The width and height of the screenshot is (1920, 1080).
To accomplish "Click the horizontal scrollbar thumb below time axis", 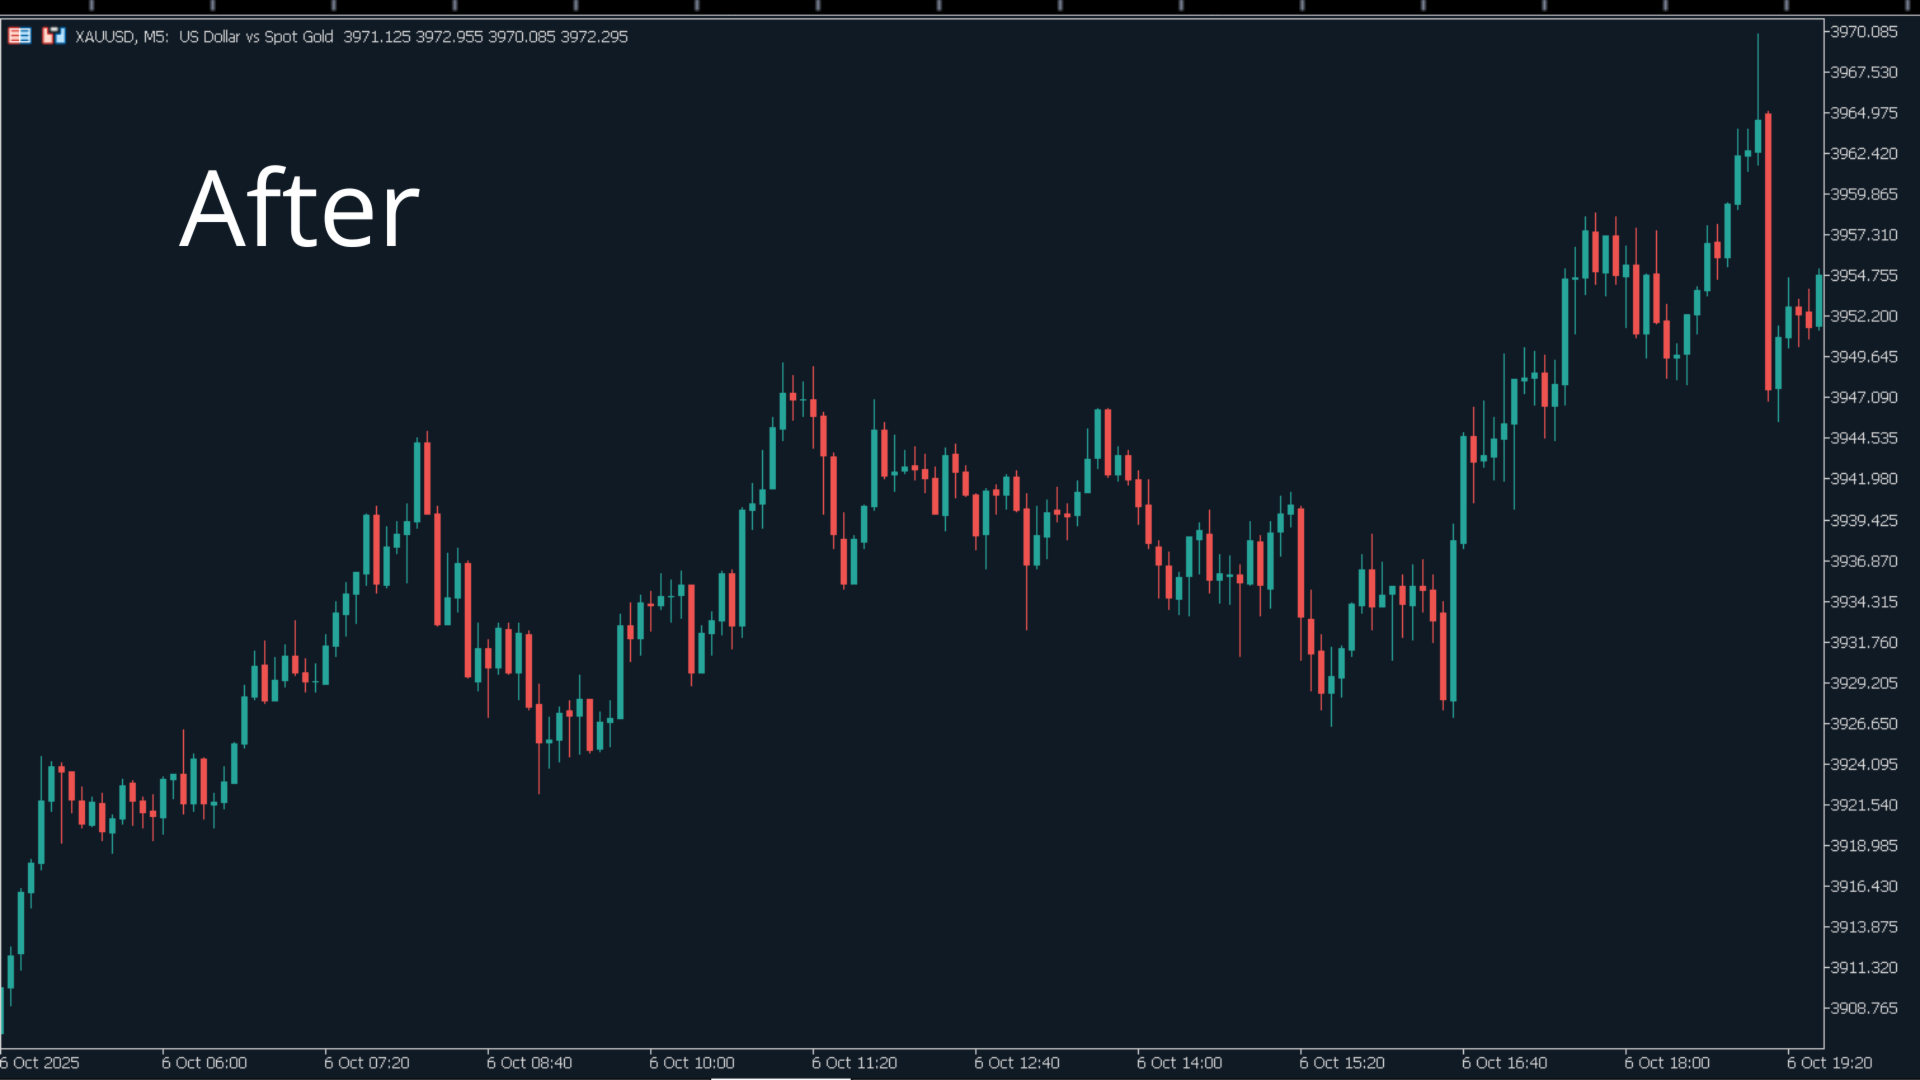I will (x=780, y=1078).
